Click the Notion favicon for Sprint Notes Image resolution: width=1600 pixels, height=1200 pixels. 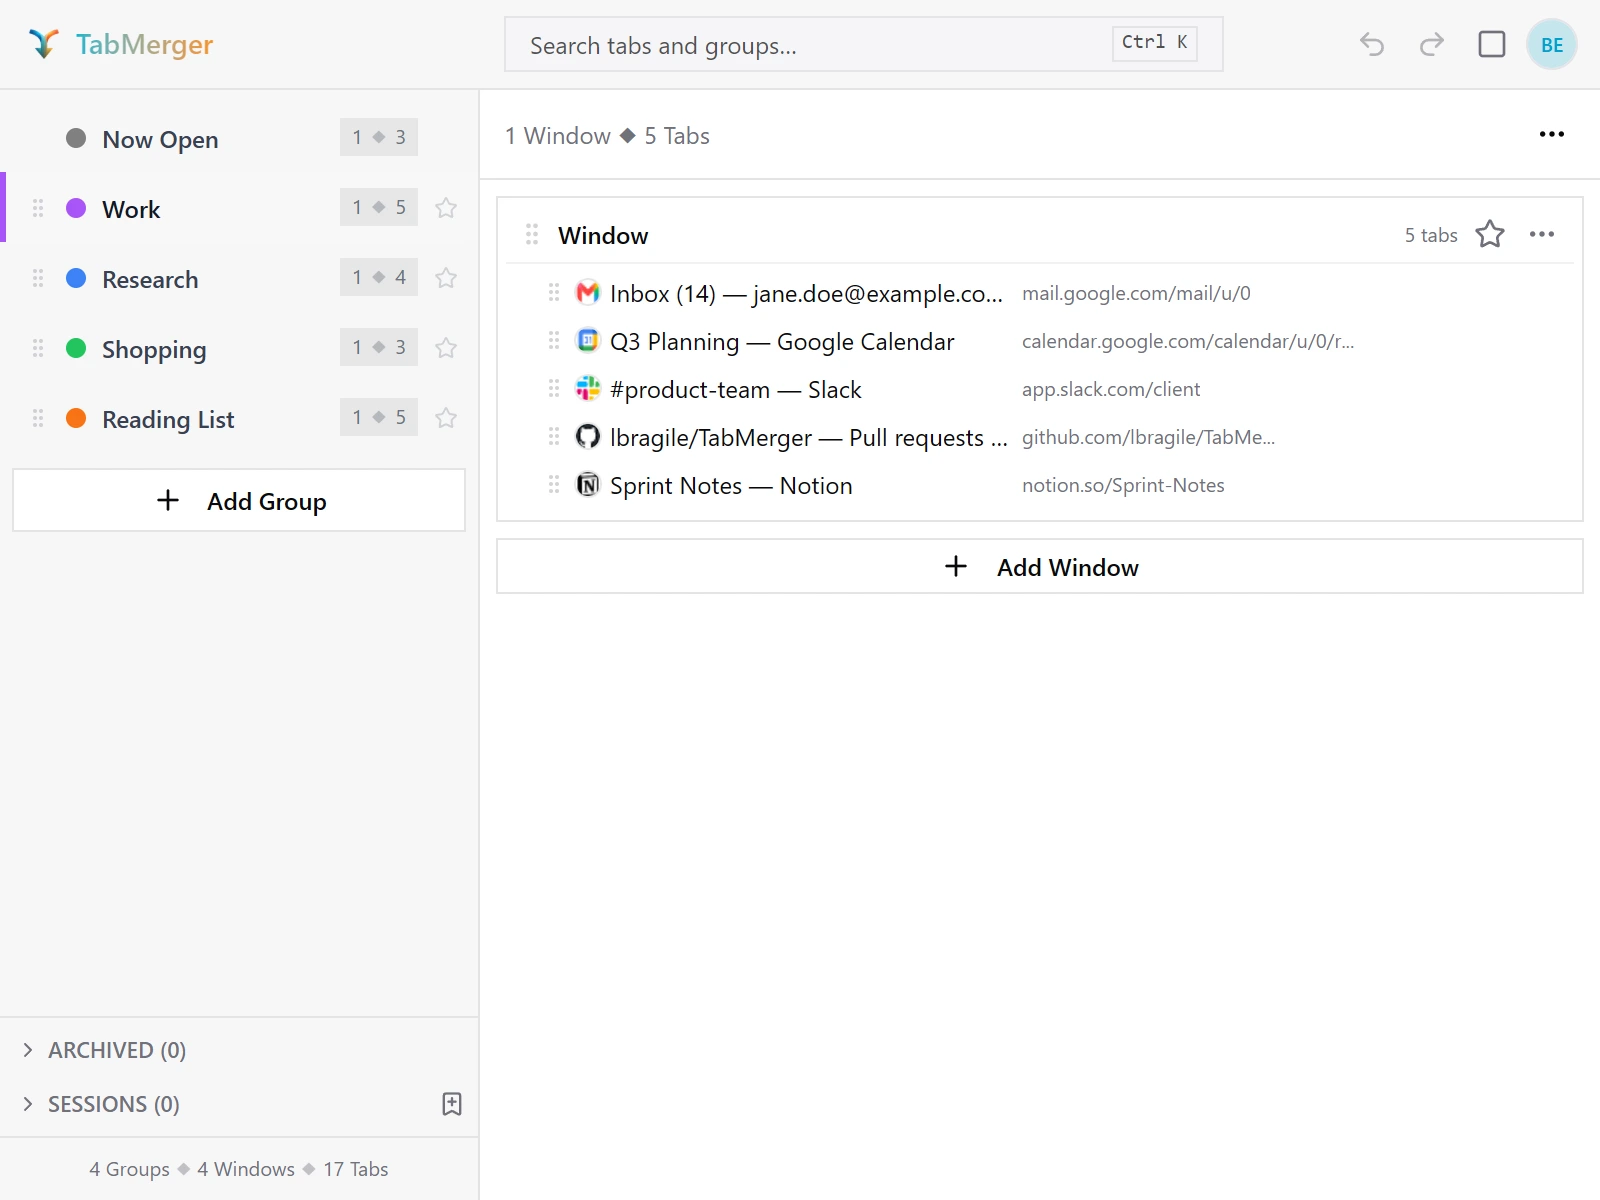tap(588, 485)
